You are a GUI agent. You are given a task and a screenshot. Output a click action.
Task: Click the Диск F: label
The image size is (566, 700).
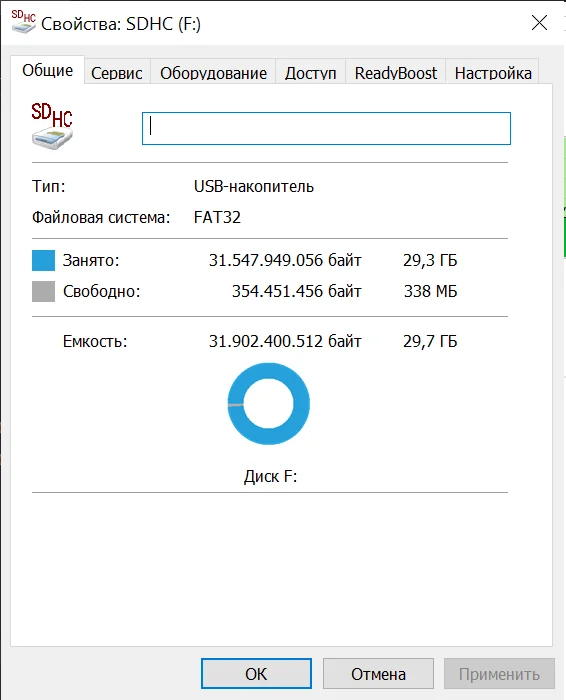tap(271, 476)
